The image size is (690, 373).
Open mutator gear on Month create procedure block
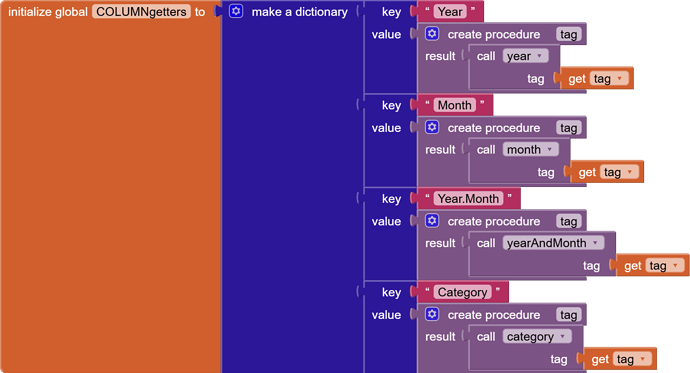432,128
